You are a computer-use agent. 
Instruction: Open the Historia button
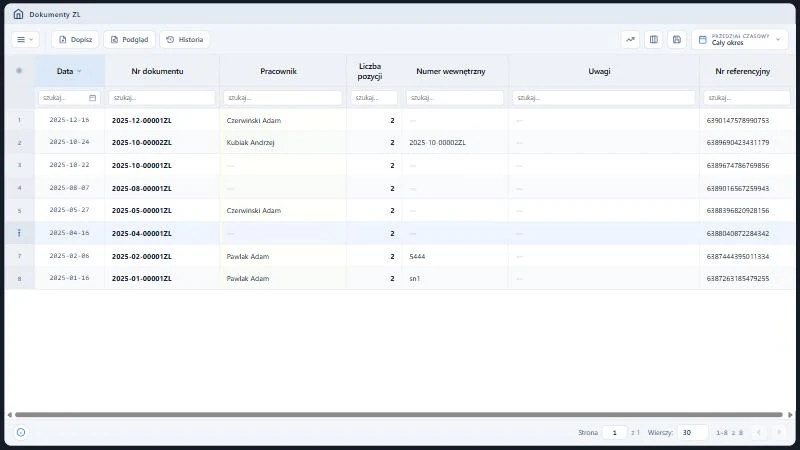pyautogui.click(x=185, y=39)
